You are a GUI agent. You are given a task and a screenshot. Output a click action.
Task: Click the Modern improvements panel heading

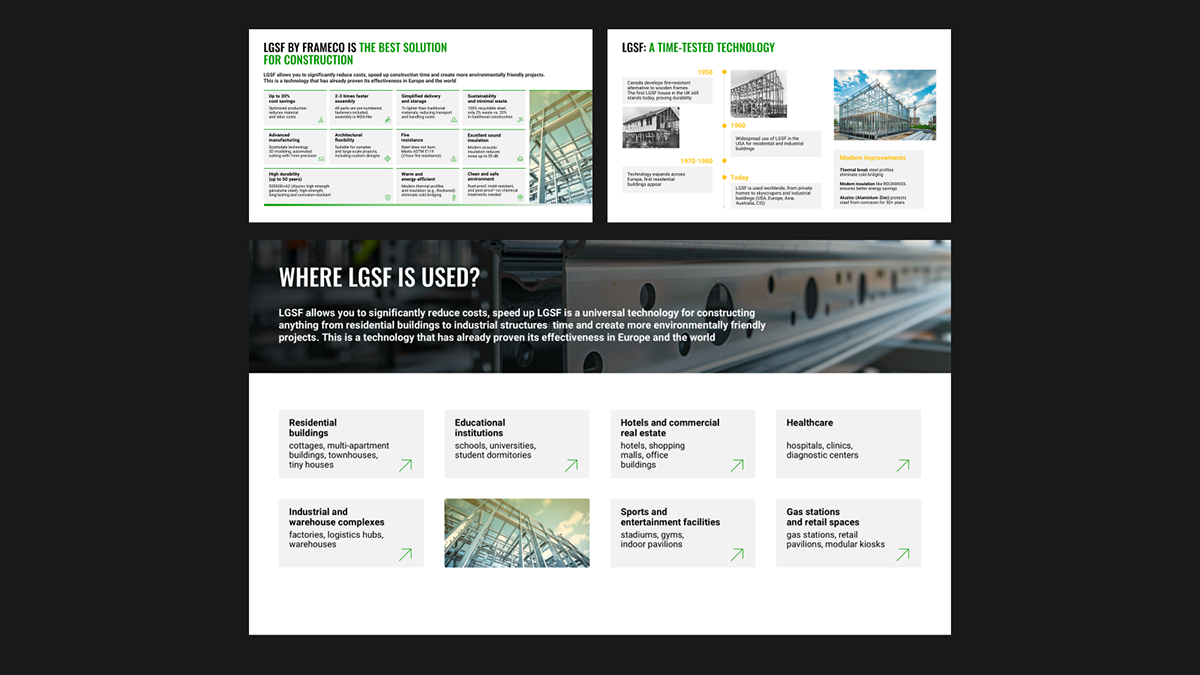coord(872,158)
